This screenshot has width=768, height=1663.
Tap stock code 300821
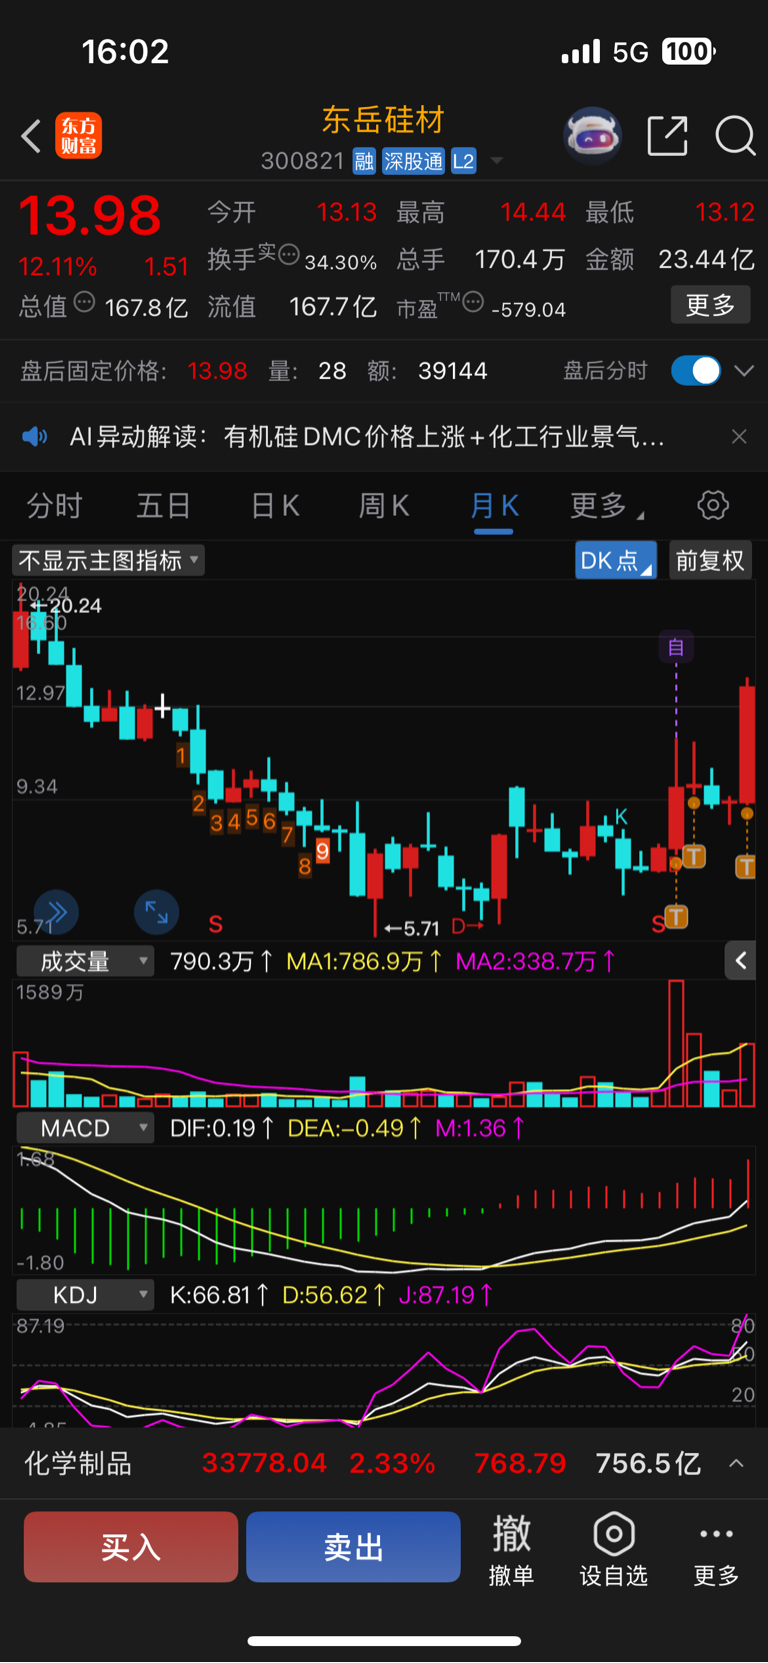click(302, 161)
